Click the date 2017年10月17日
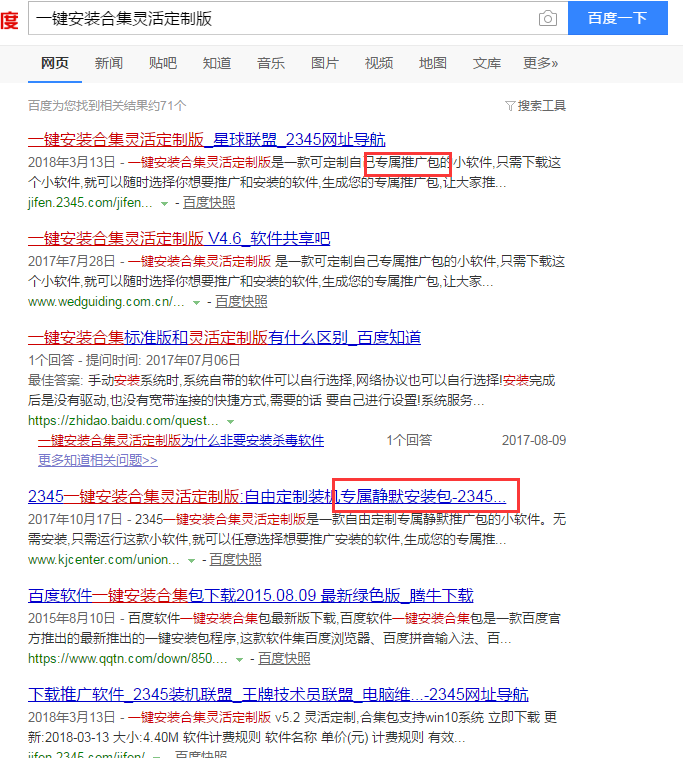The width and height of the screenshot is (683, 758). pyautogui.click(x=75, y=519)
